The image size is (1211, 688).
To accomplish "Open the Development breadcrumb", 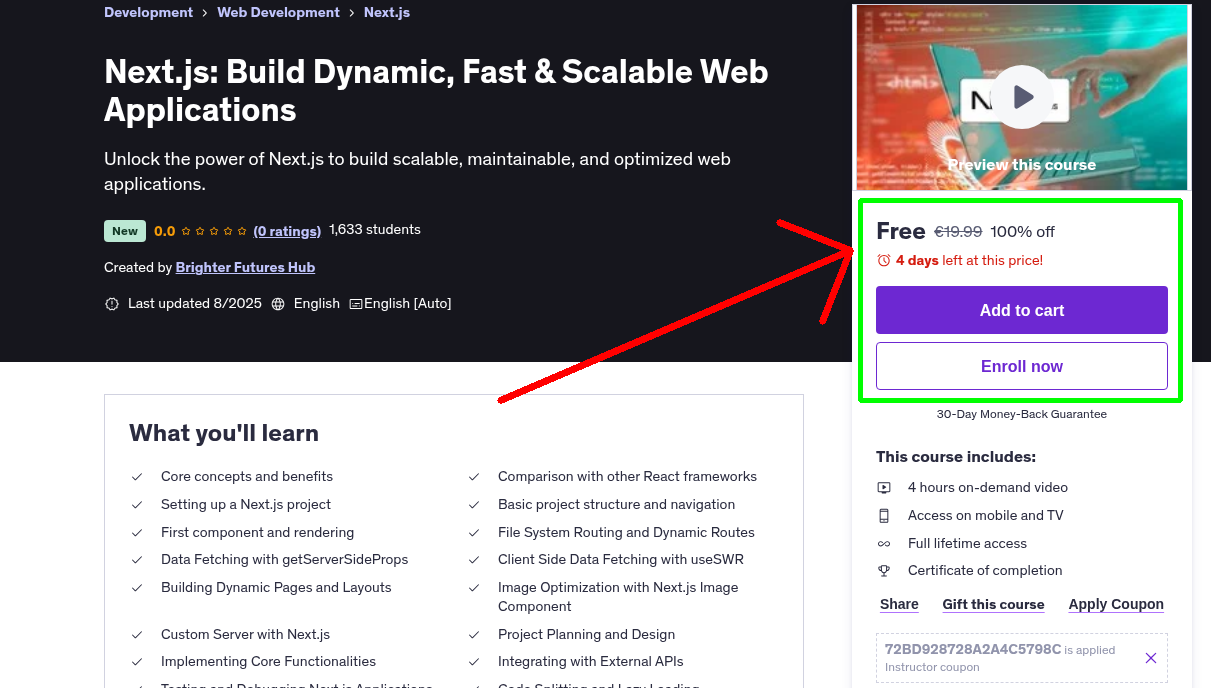I will coord(149,12).
